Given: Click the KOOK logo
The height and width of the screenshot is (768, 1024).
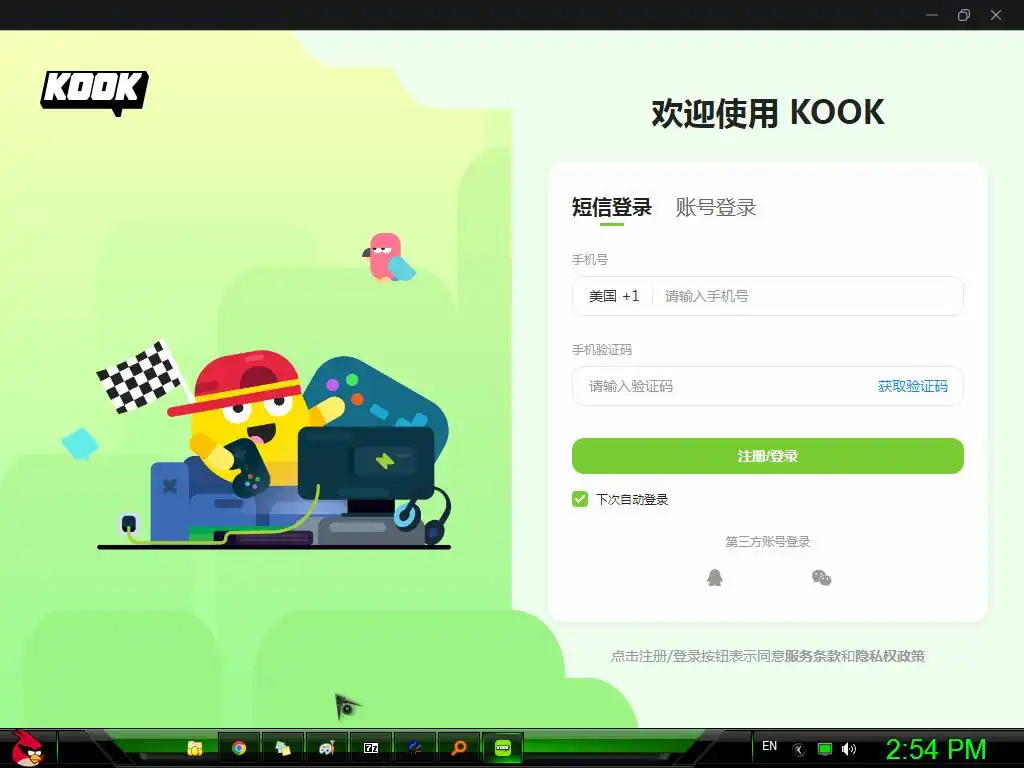Looking at the screenshot, I should [x=95, y=93].
